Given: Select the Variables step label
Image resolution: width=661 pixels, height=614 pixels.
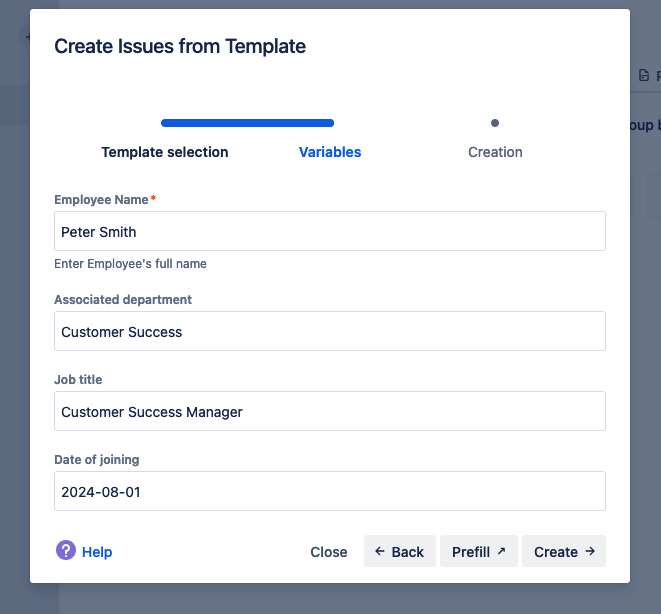Looking at the screenshot, I should tap(330, 152).
